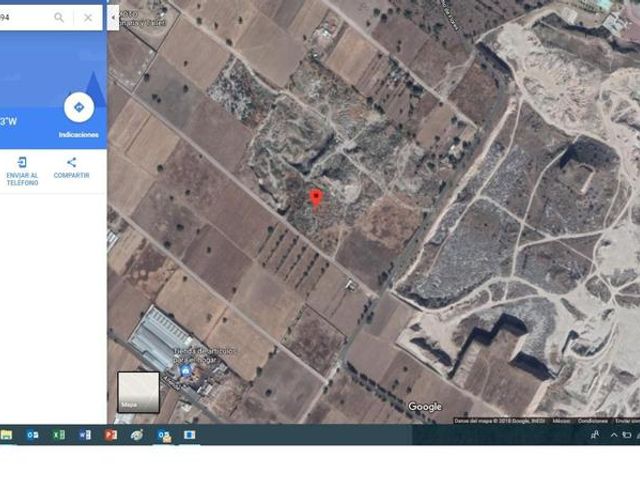The height and width of the screenshot is (480, 640).
Task: Collapse the side panel with the arrow
Action: coord(113,18)
